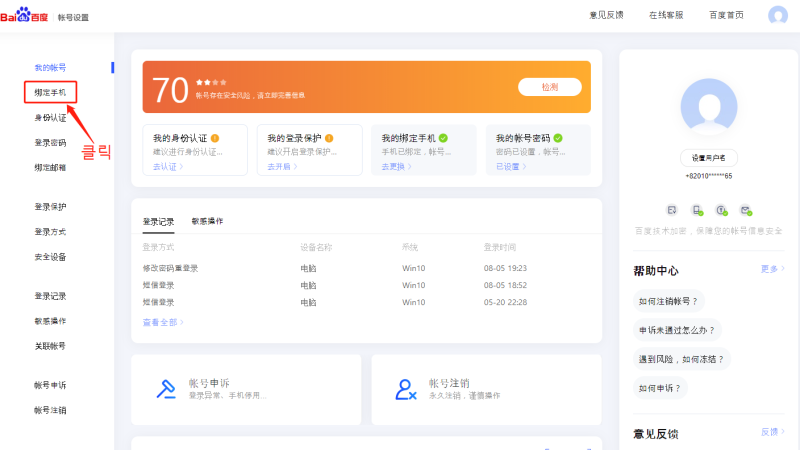The width and height of the screenshot is (800, 450).
Task: Open help topic 申诉未通过怎么办？
Action: point(677,330)
